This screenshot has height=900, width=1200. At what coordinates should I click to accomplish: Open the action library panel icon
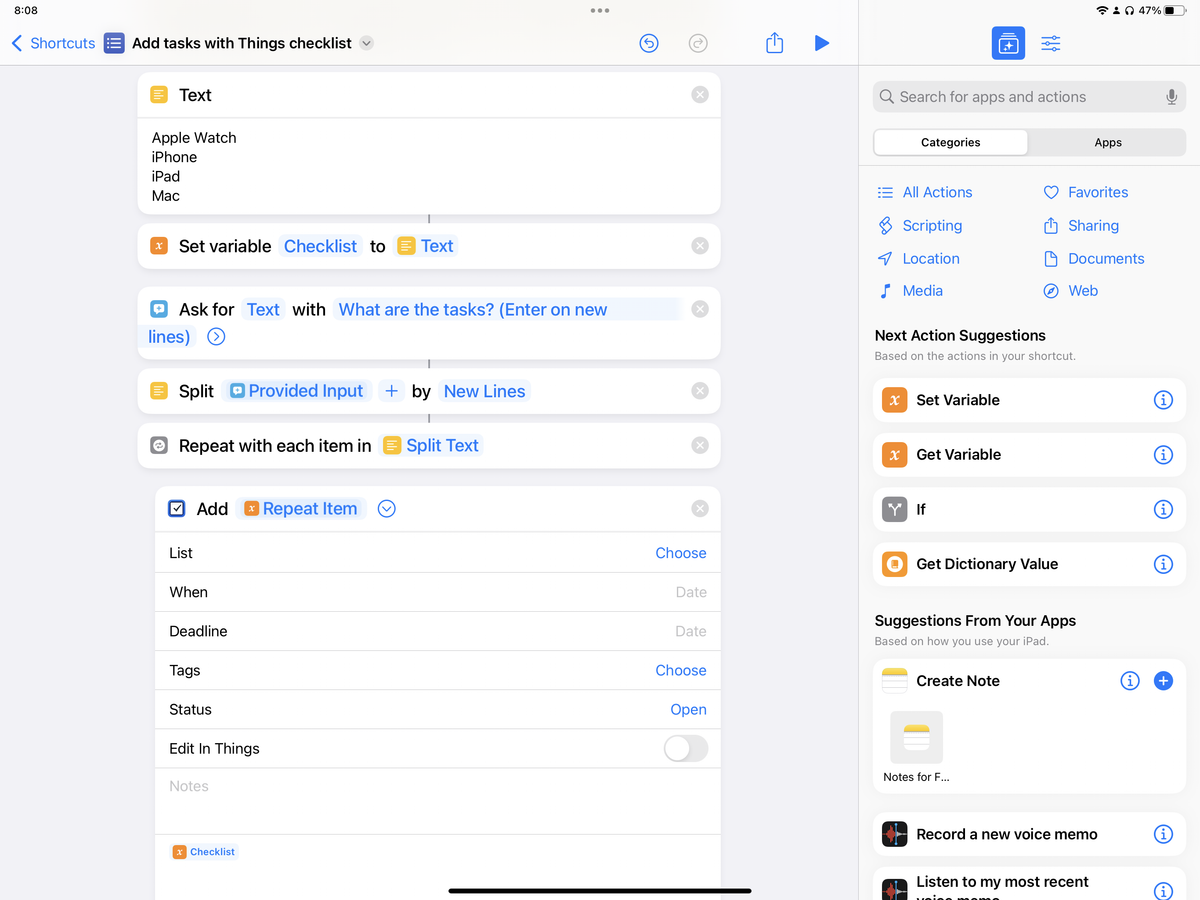[1008, 43]
